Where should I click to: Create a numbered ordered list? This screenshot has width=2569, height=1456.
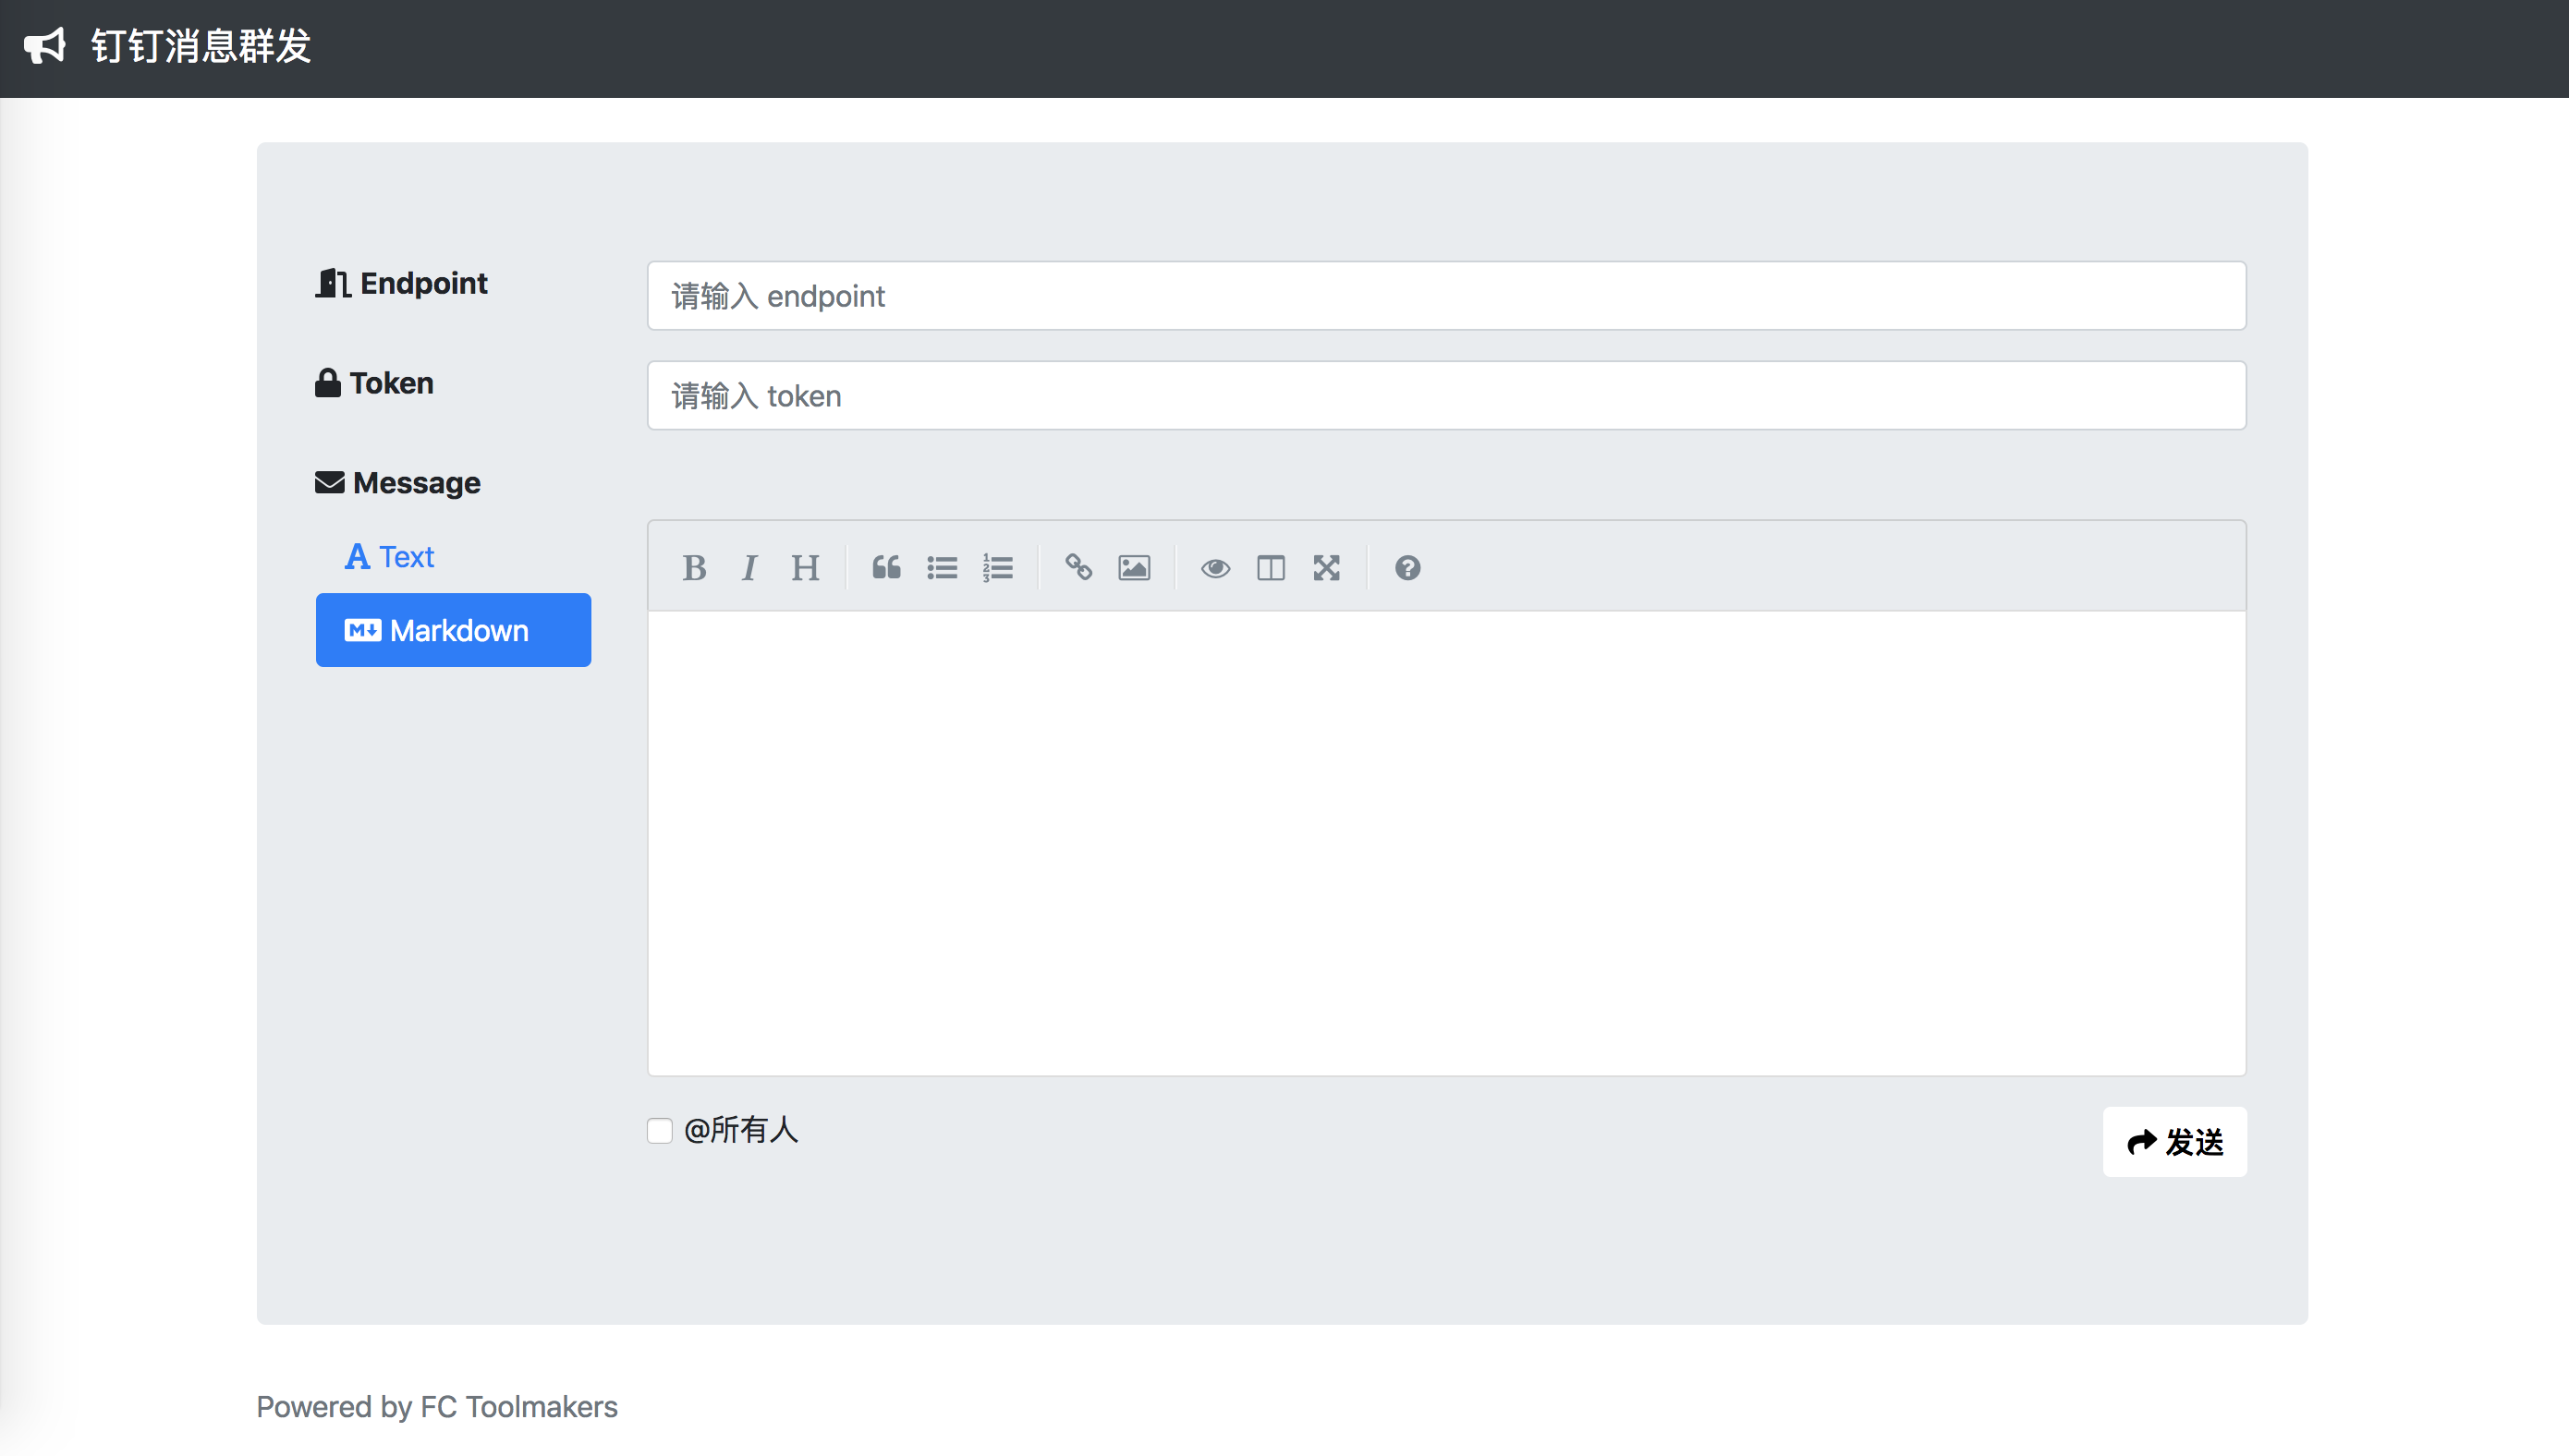tap(997, 568)
